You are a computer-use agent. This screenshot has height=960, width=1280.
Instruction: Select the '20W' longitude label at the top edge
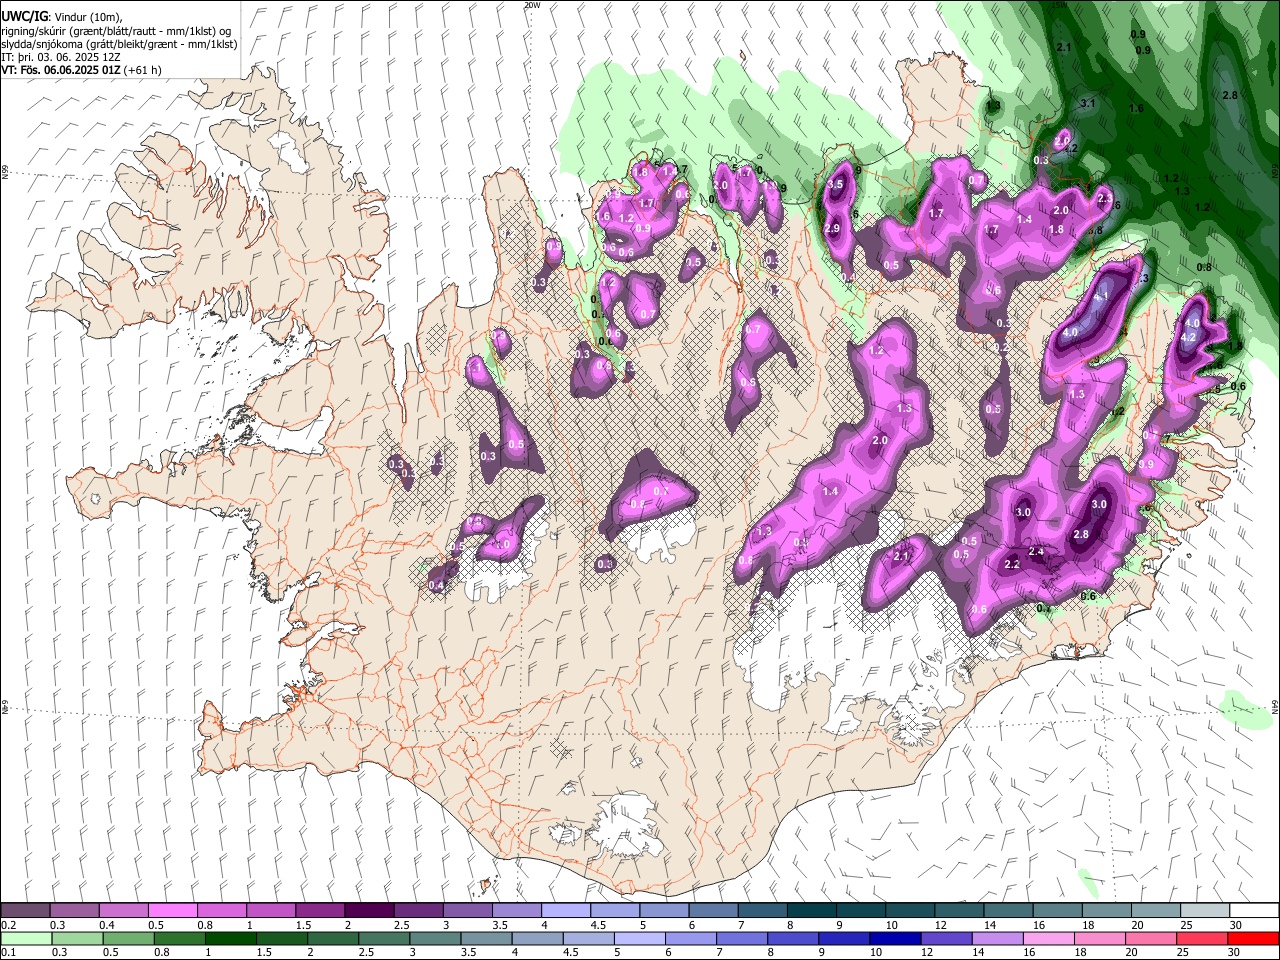[x=531, y=5]
